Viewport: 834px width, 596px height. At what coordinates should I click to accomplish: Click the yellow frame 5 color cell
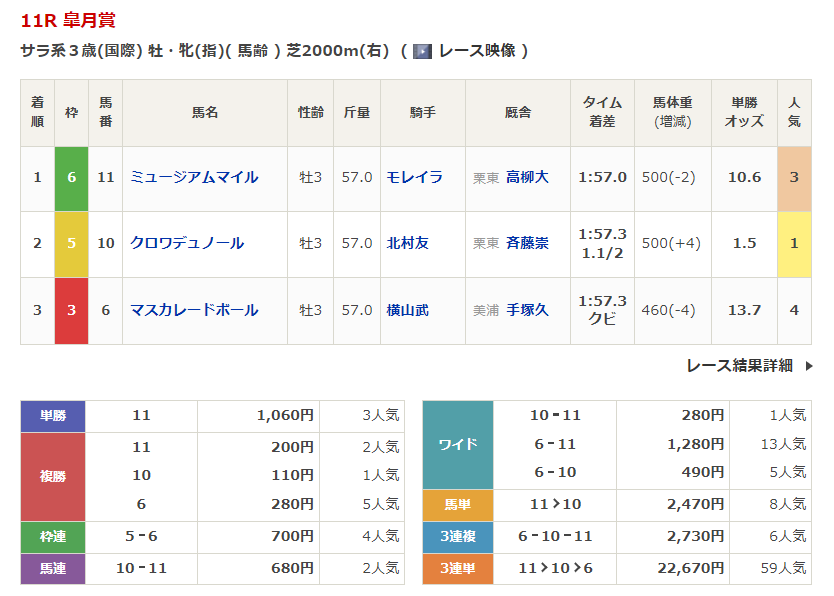coord(71,244)
